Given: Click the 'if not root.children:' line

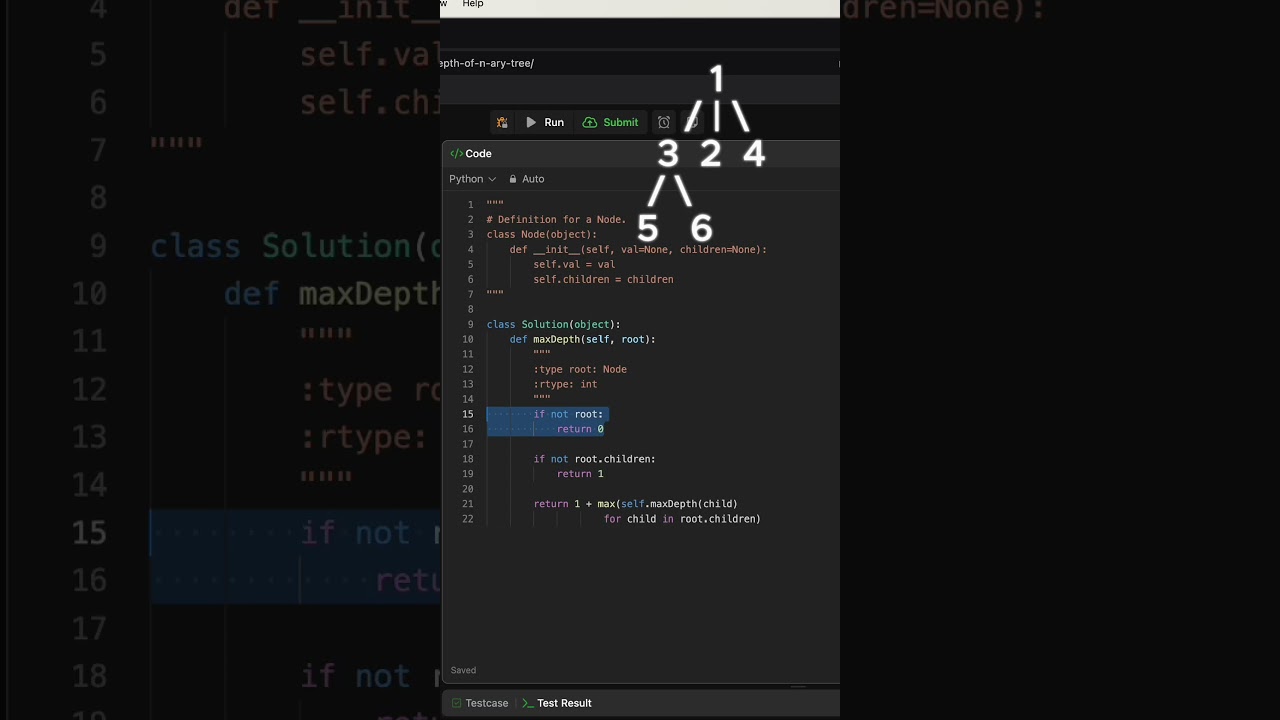Looking at the screenshot, I should pyautogui.click(x=594, y=459).
